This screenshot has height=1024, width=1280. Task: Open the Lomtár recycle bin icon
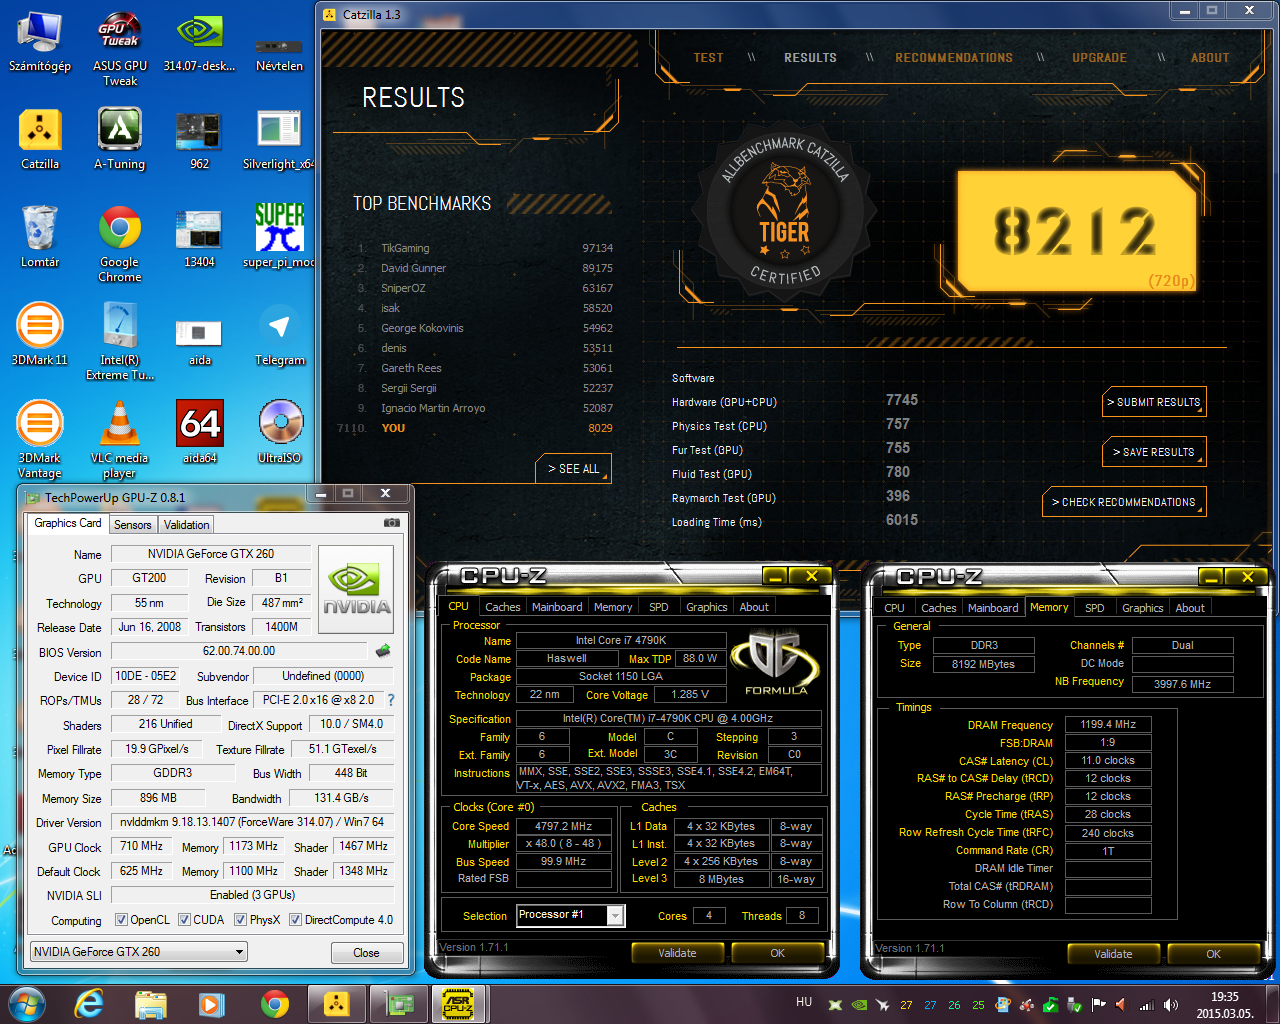(x=40, y=237)
